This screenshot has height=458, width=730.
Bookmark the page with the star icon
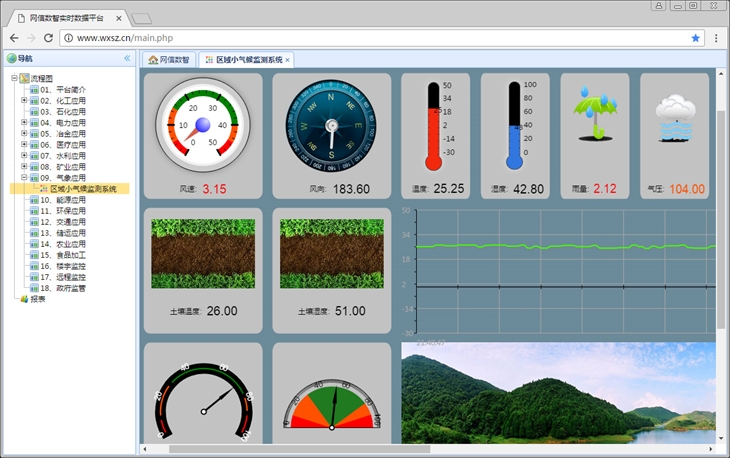click(x=696, y=38)
